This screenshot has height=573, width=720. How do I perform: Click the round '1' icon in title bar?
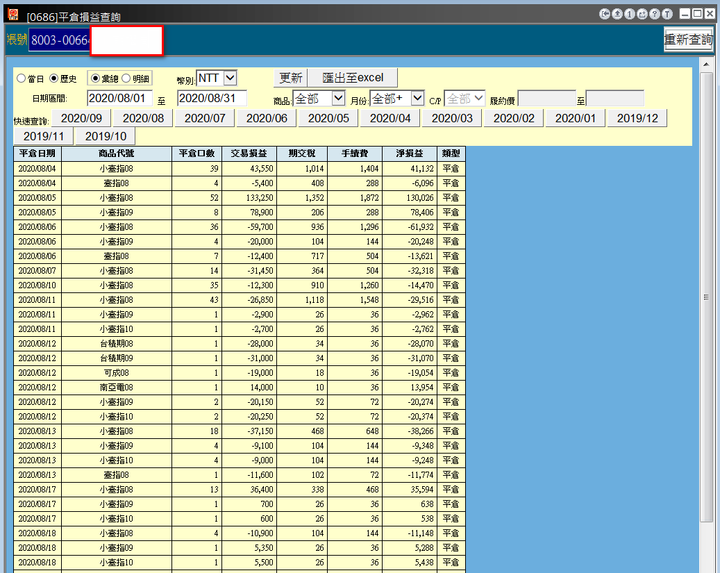629,14
